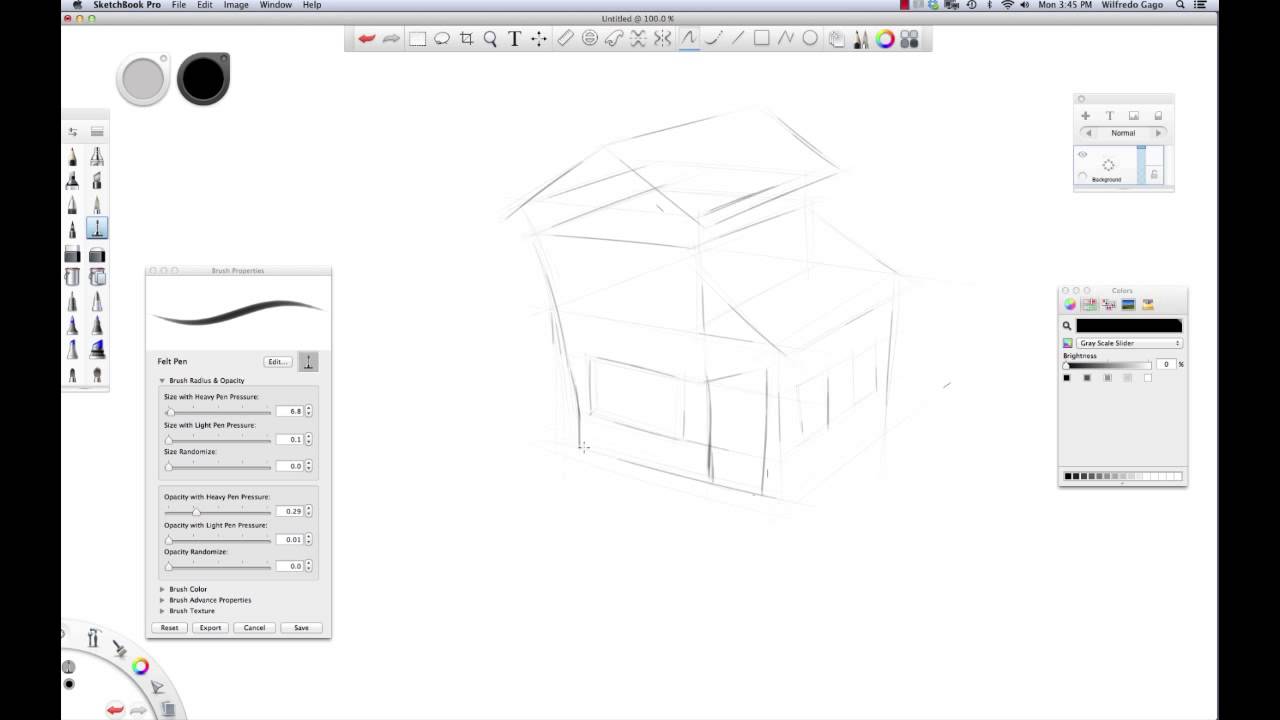This screenshot has width=1280, height=720.
Task: Open the Gray Scale Slider dropdown
Action: [1129, 343]
